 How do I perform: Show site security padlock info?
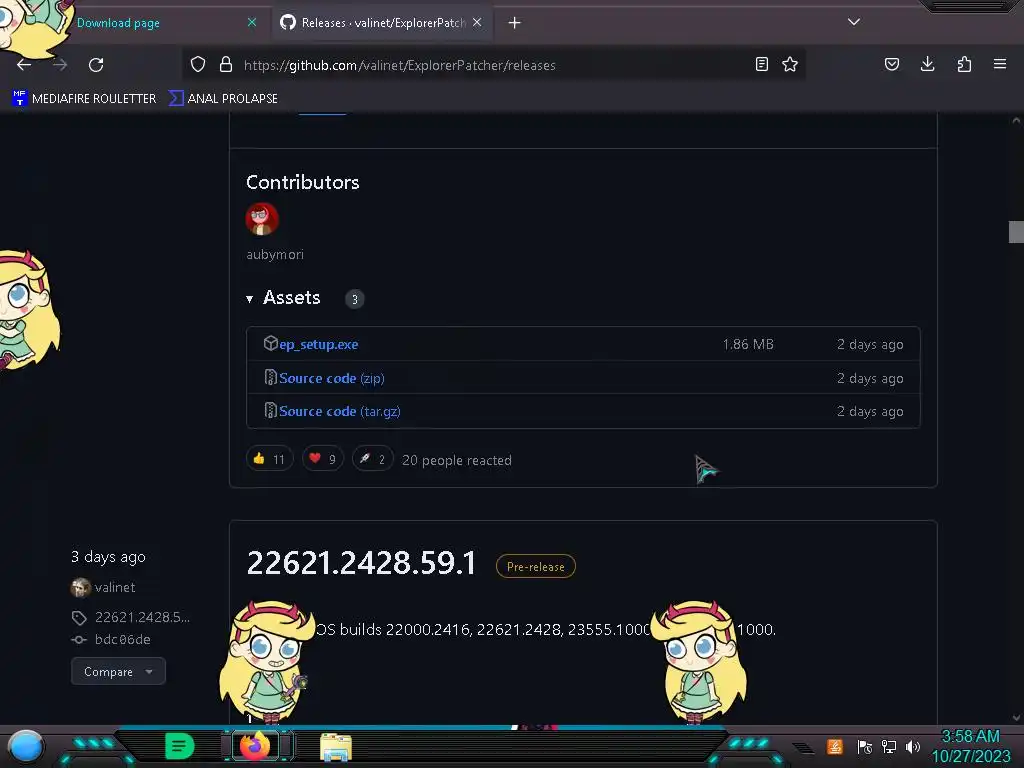point(226,65)
